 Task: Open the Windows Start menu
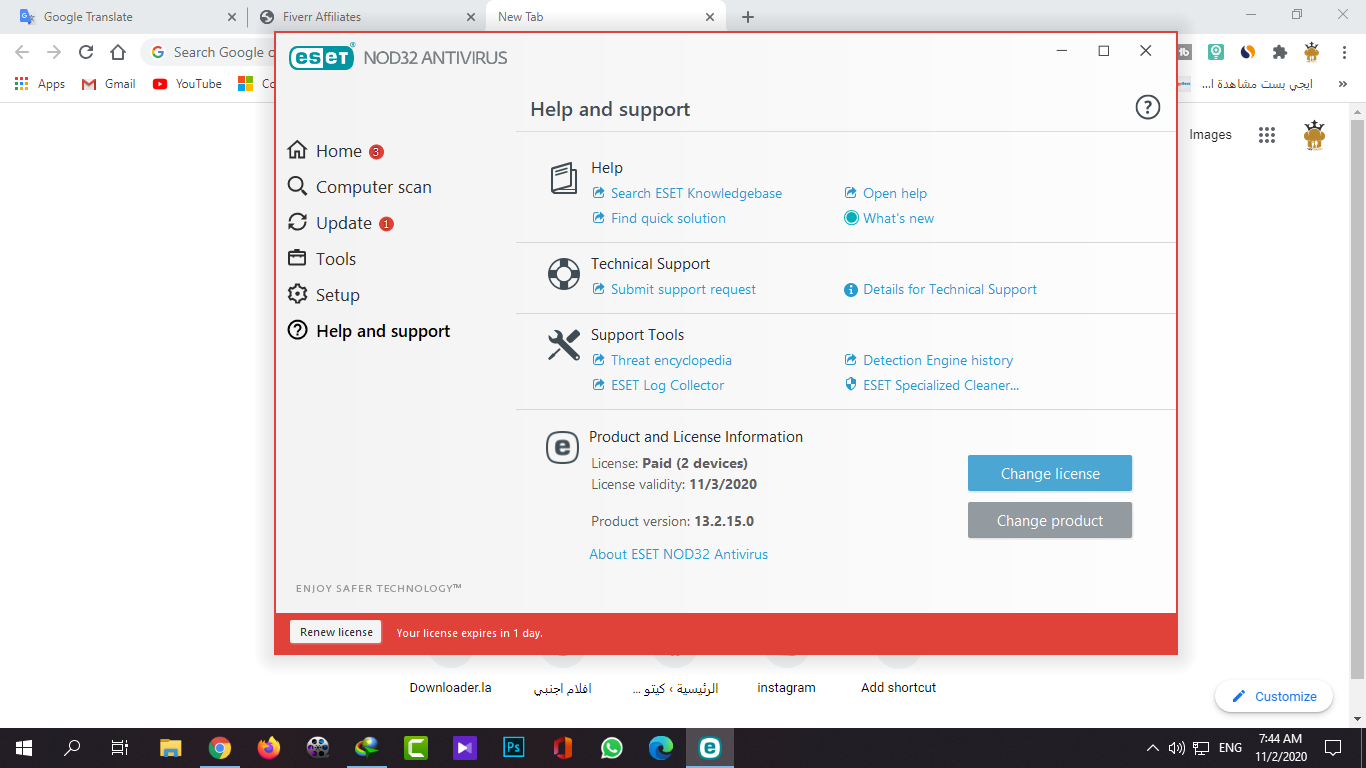23,747
